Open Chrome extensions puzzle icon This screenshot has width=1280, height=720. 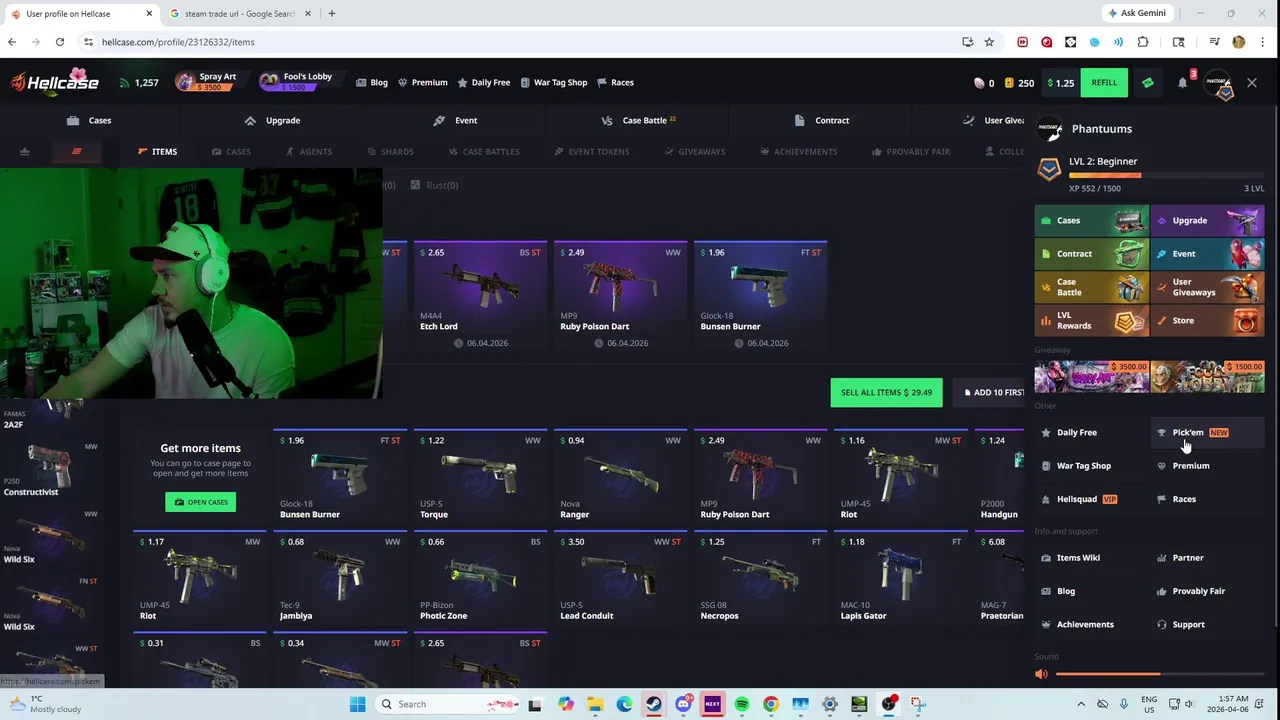tap(1143, 42)
